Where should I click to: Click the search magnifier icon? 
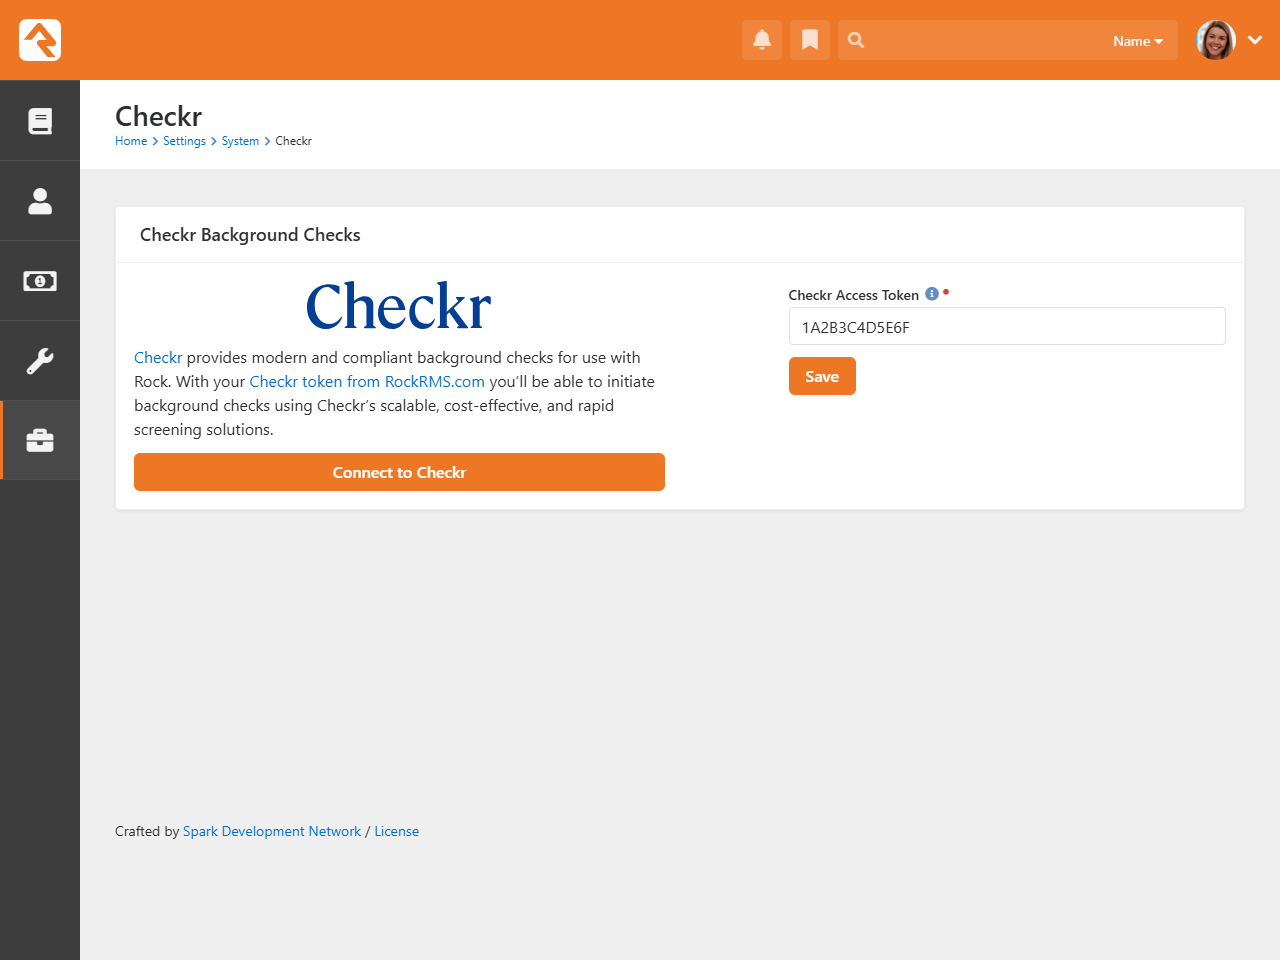coord(856,40)
